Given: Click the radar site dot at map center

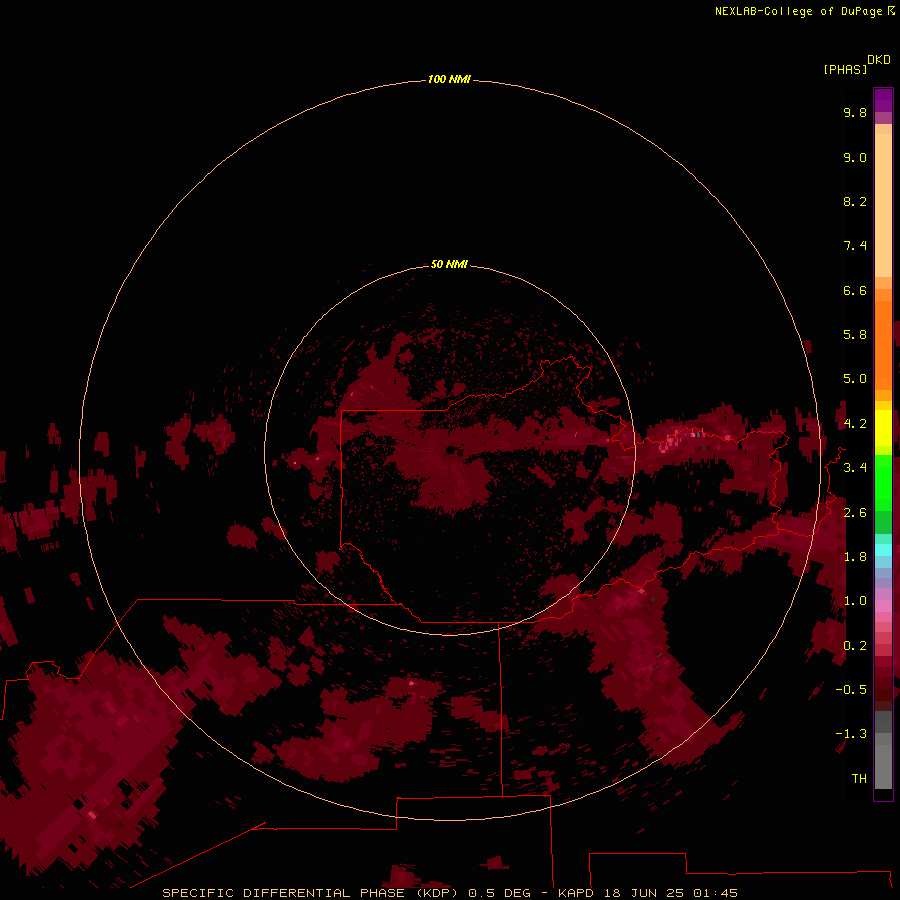Looking at the screenshot, I should [451, 451].
